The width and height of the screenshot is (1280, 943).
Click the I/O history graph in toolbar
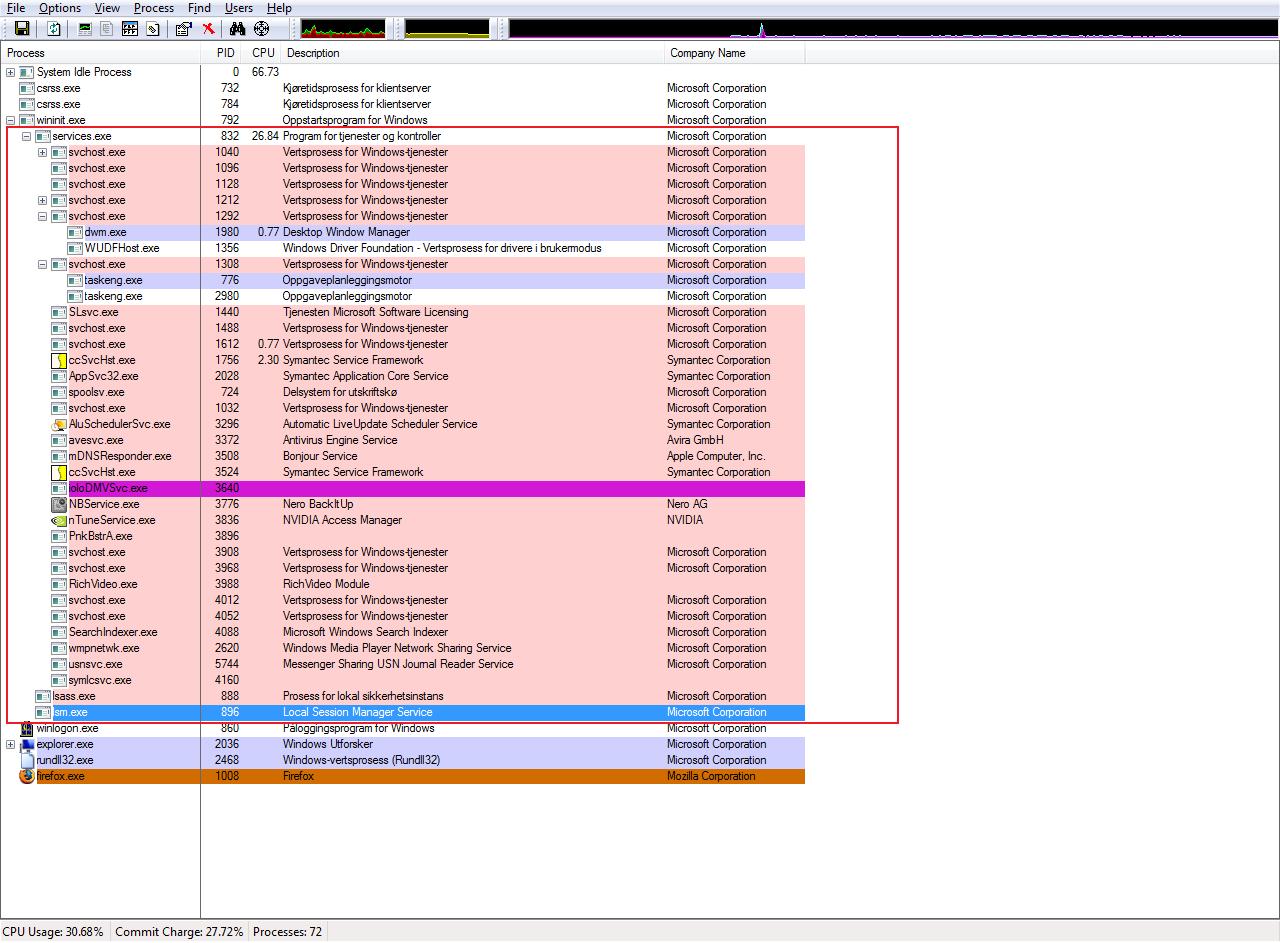tap(893, 29)
